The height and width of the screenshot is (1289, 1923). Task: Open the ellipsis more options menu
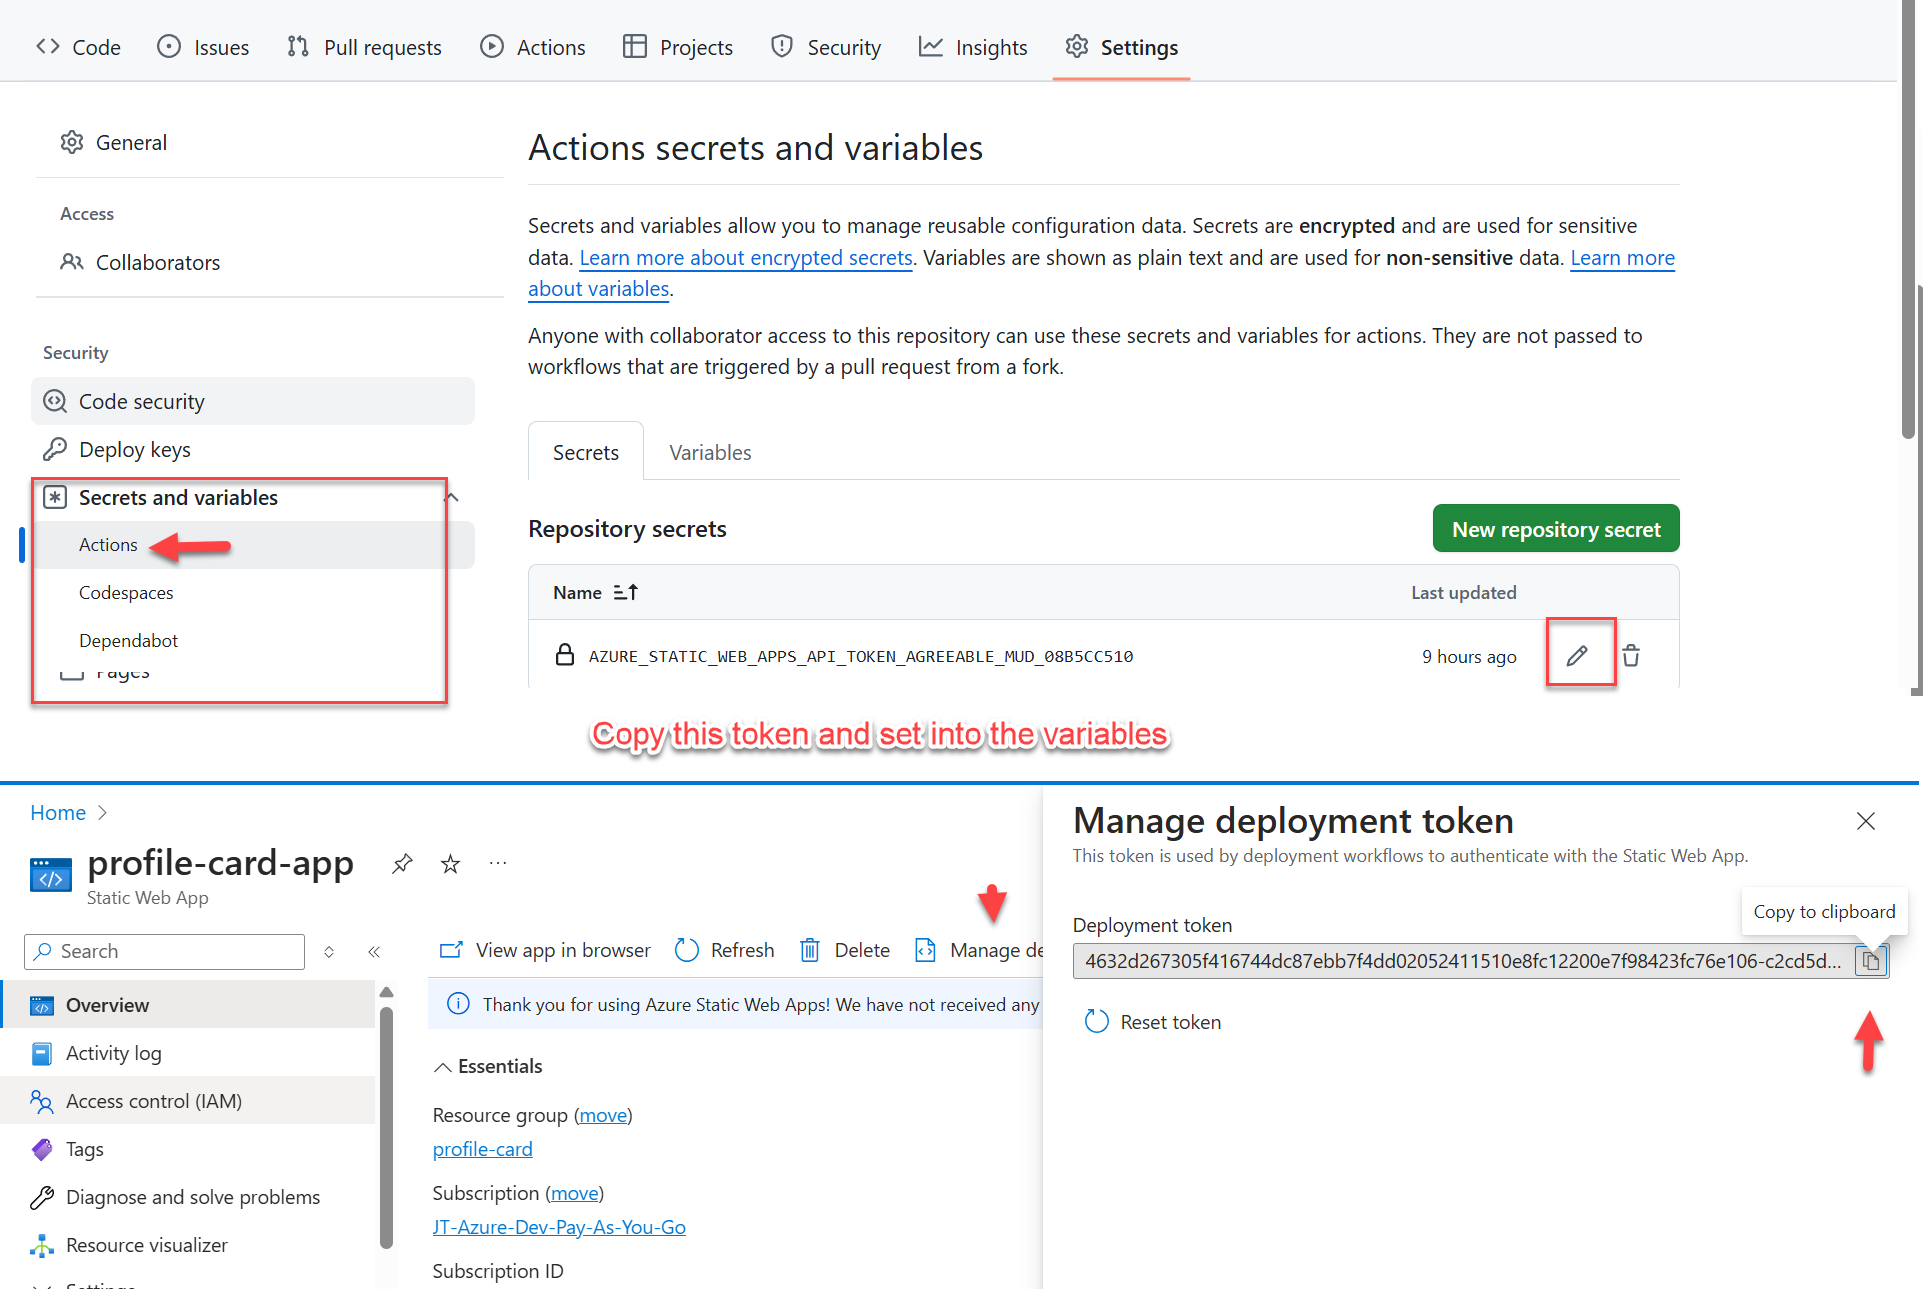coord(498,863)
